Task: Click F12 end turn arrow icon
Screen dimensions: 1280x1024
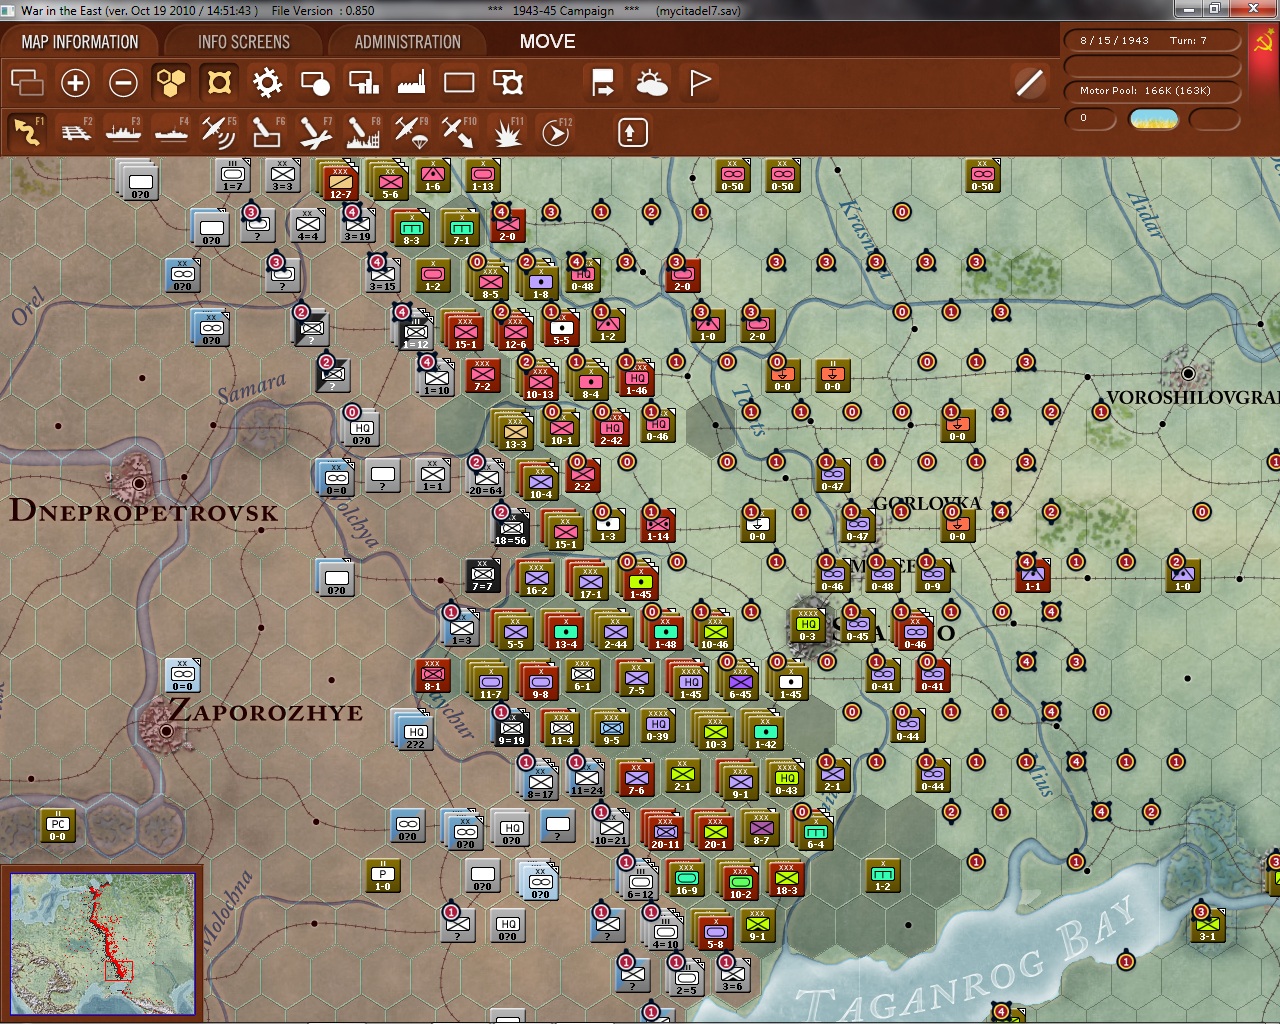Action: 556,132
